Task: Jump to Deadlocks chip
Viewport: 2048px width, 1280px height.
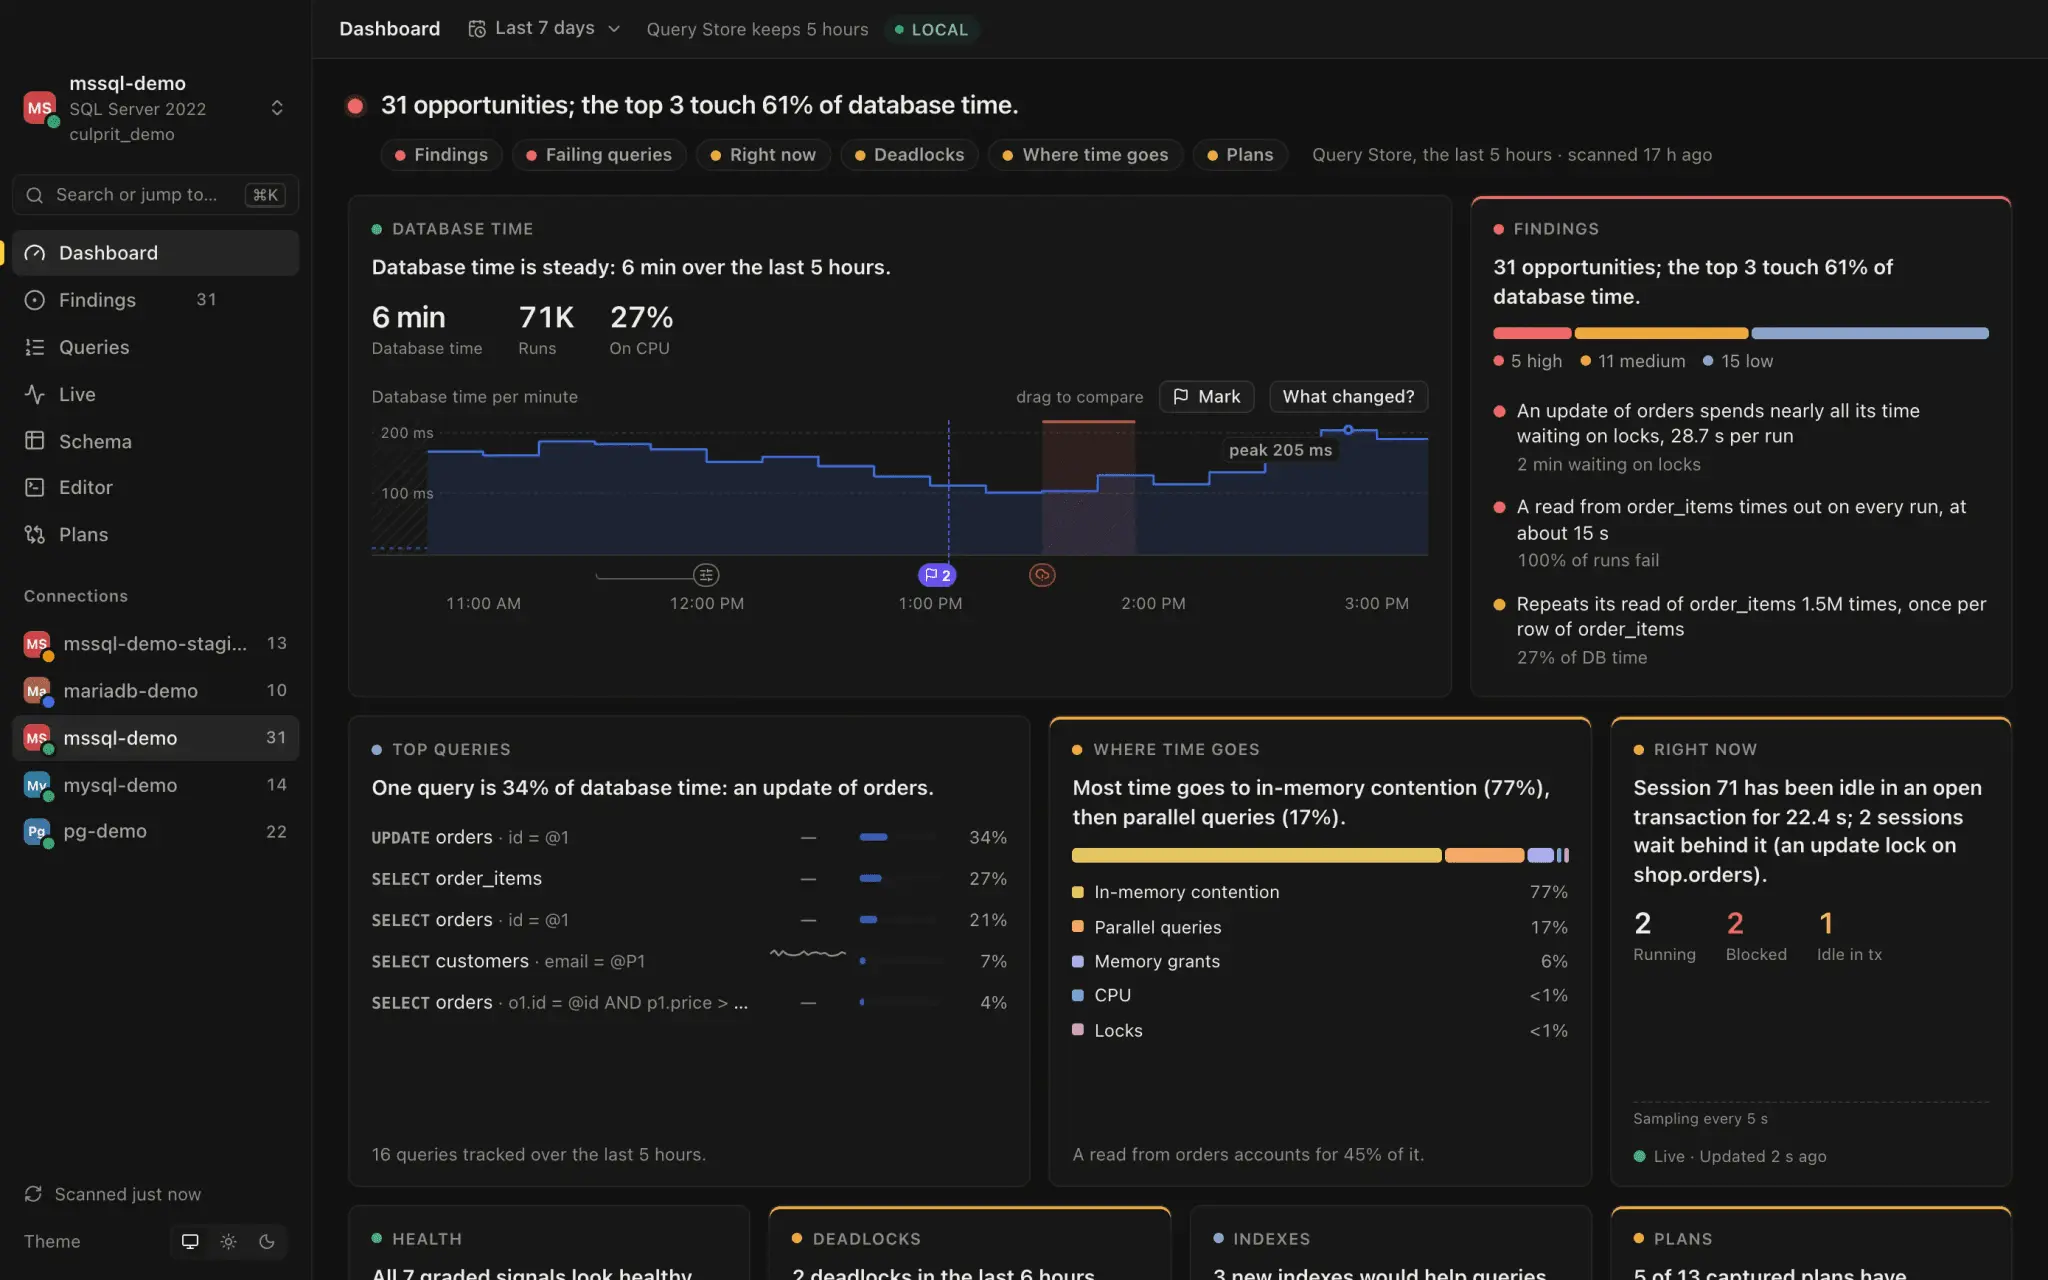Action: (x=909, y=155)
